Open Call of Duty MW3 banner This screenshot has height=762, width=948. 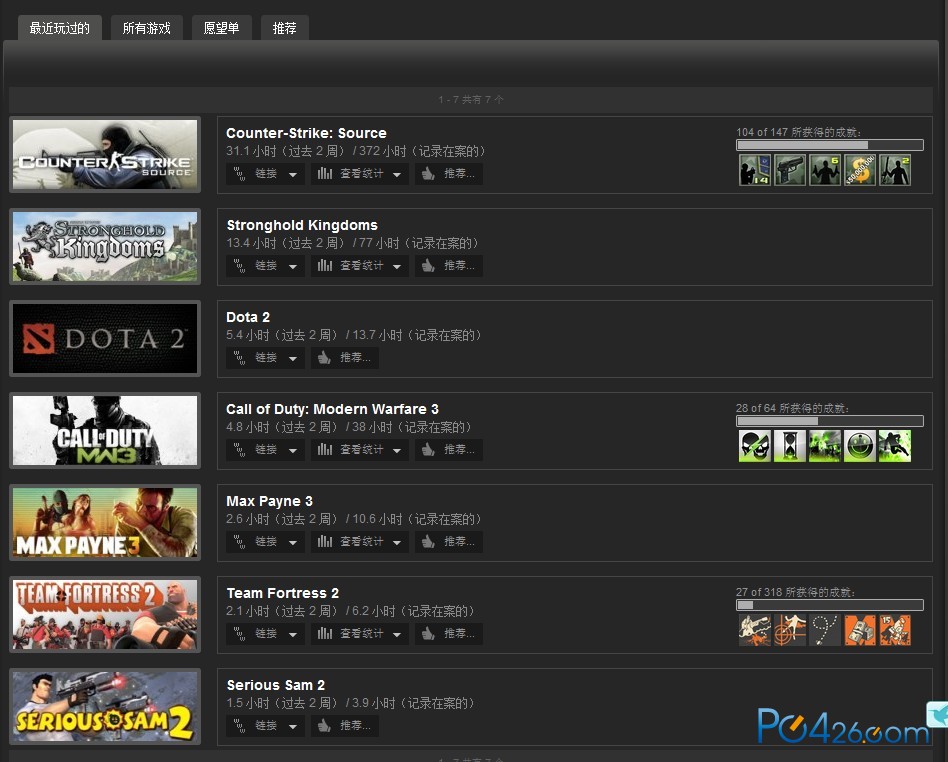[x=105, y=431]
